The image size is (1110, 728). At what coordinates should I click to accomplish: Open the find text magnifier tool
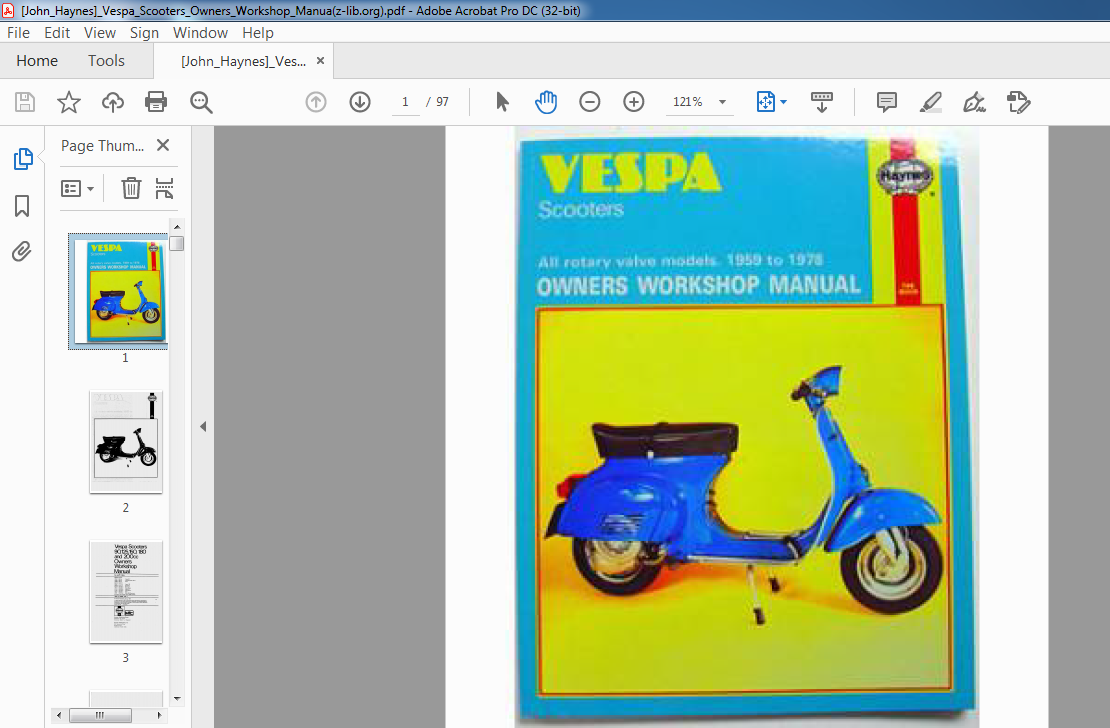click(201, 102)
